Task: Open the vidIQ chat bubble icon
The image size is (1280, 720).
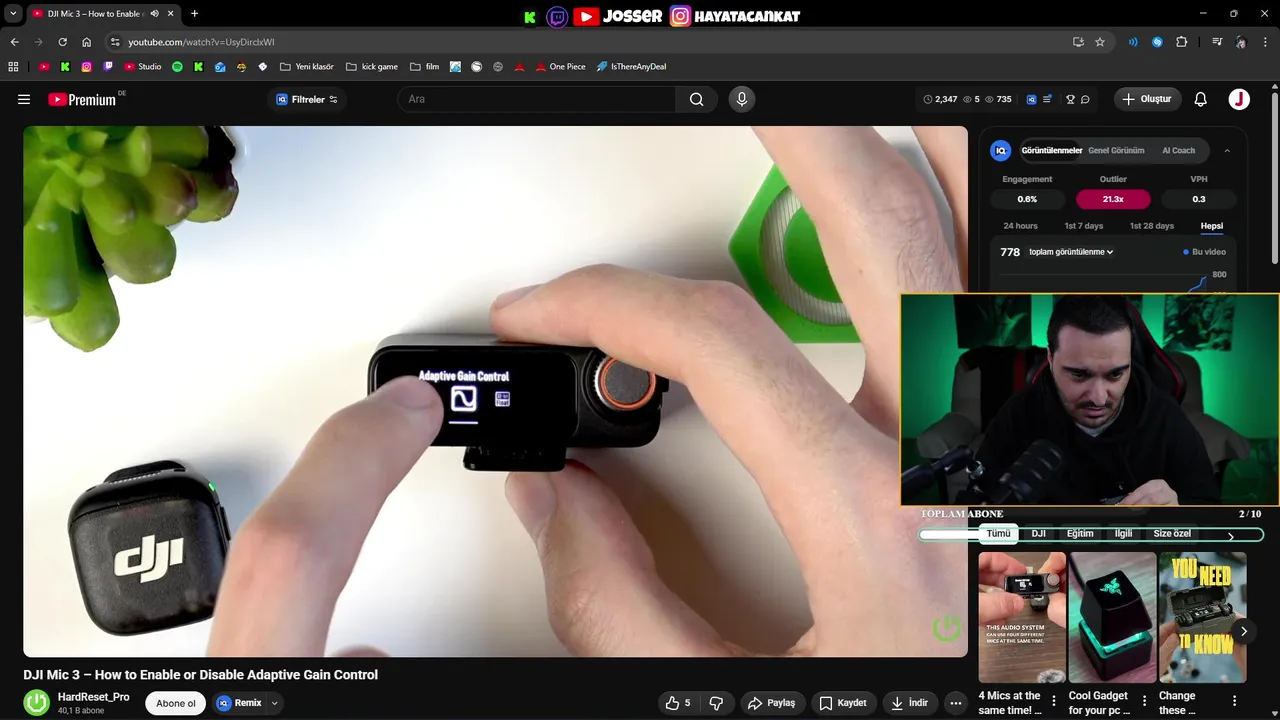Action: (1085, 99)
